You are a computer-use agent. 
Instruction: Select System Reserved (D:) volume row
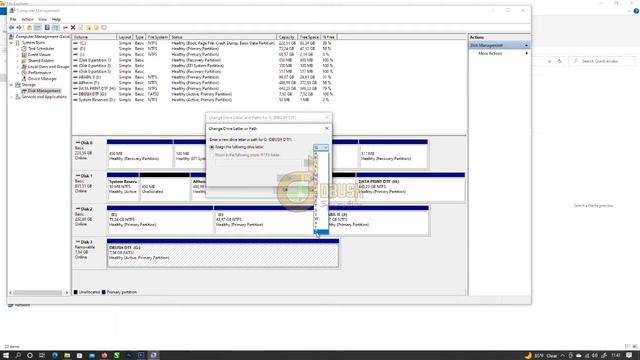coord(204,100)
